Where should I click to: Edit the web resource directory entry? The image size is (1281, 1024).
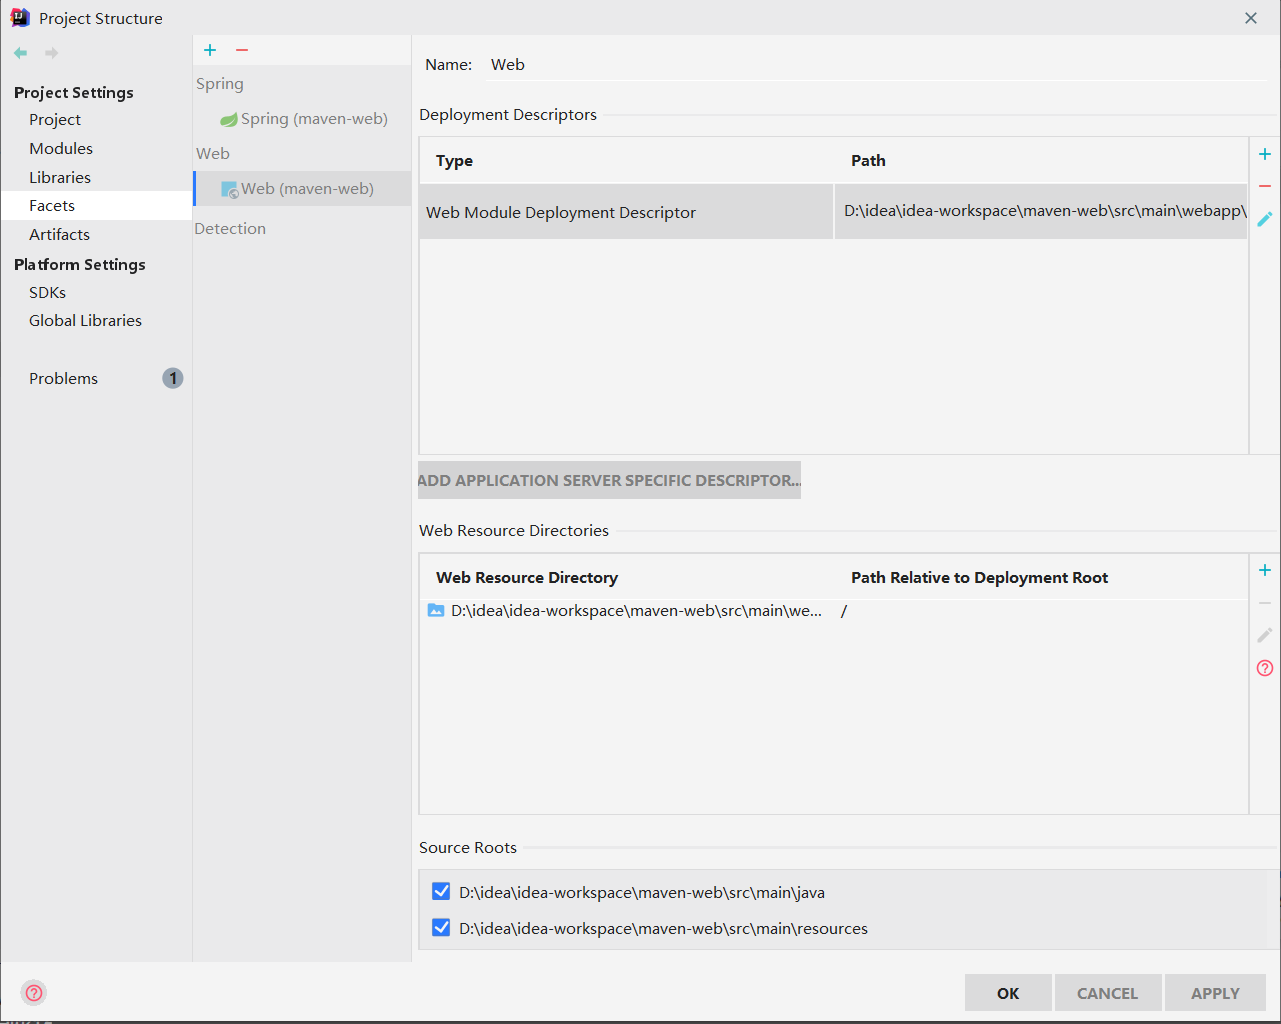click(1265, 635)
